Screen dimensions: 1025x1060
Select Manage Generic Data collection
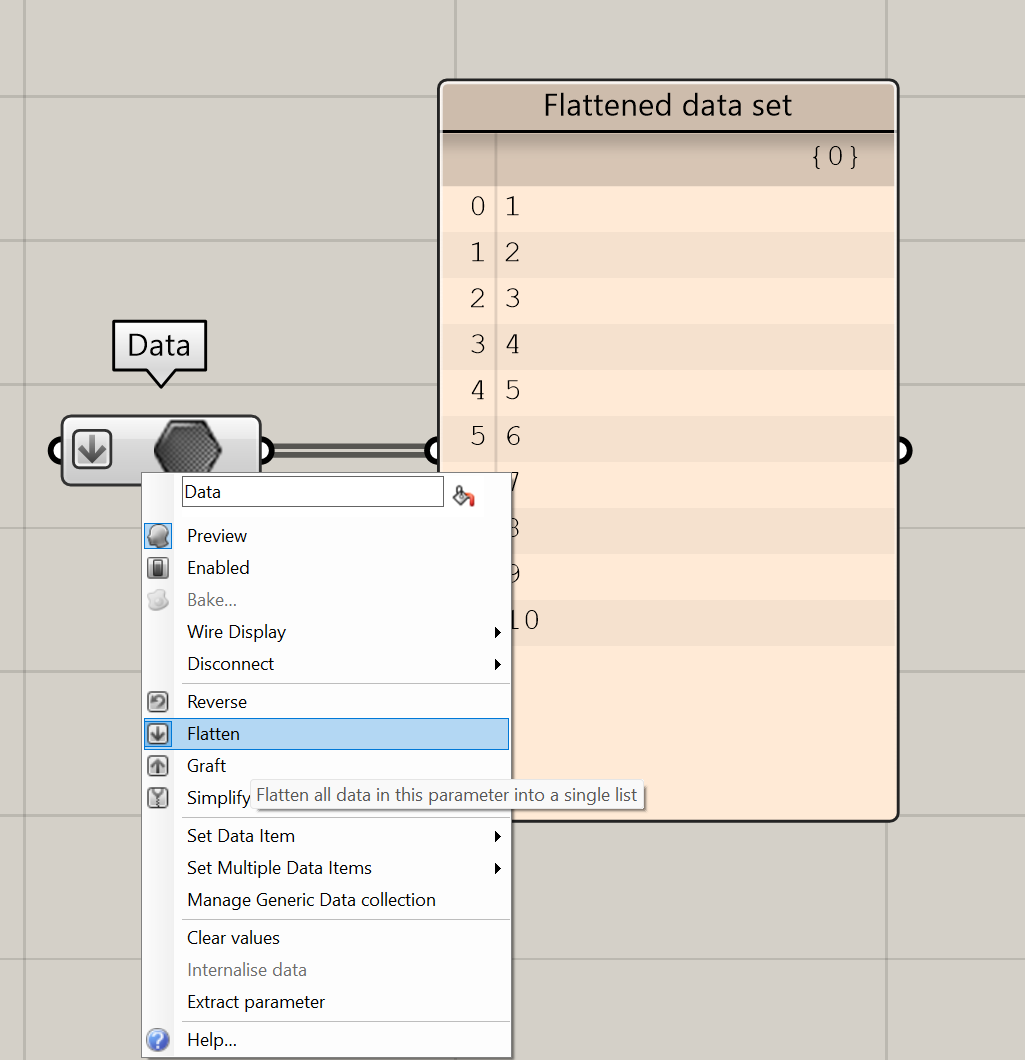tap(311, 900)
